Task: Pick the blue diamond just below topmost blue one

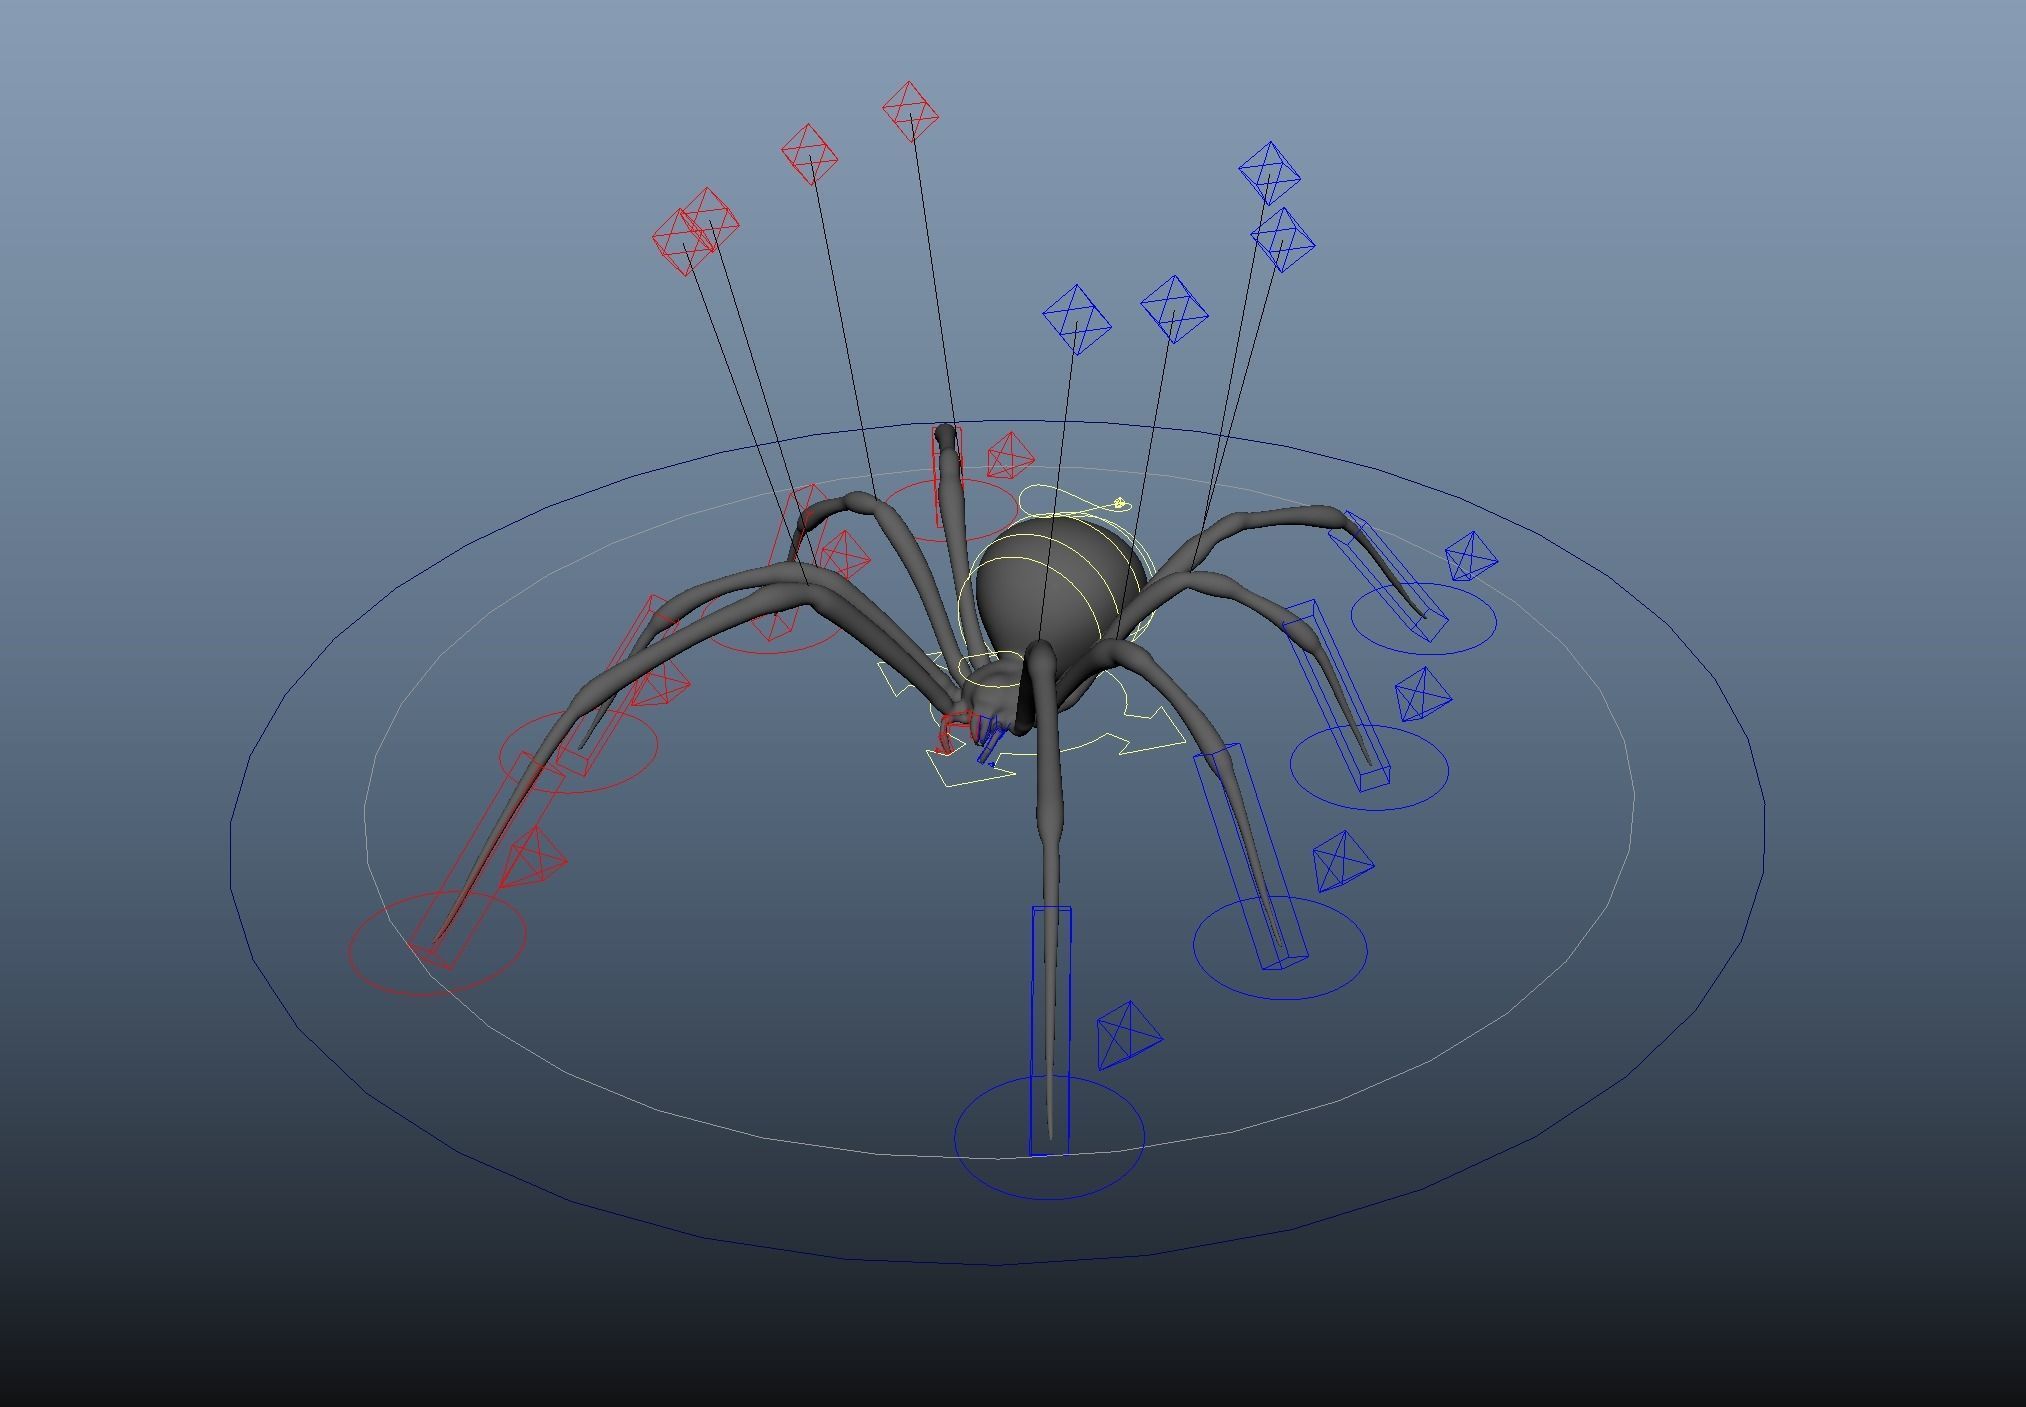Action: (1282, 239)
